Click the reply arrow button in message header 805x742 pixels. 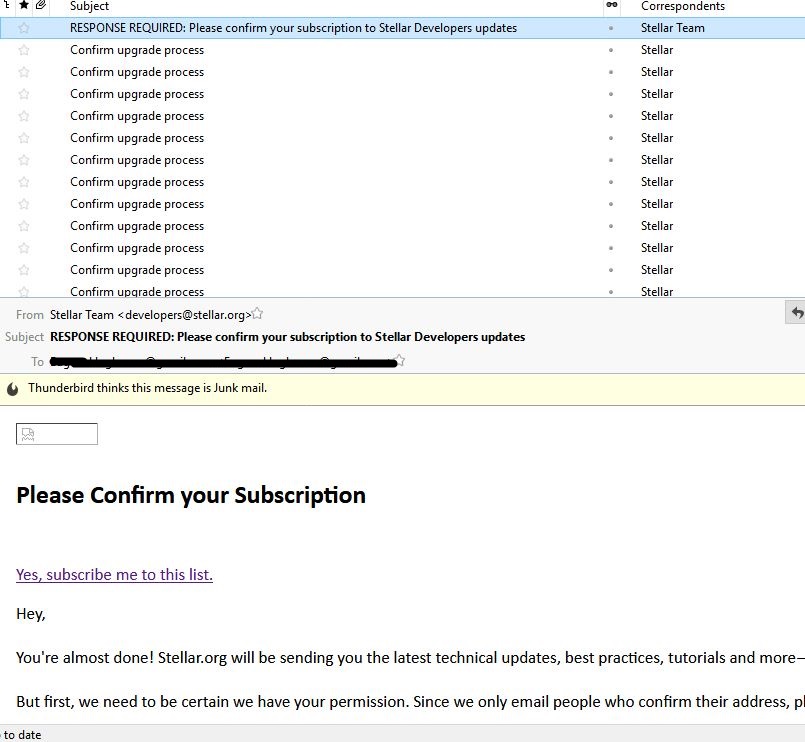[797, 313]
